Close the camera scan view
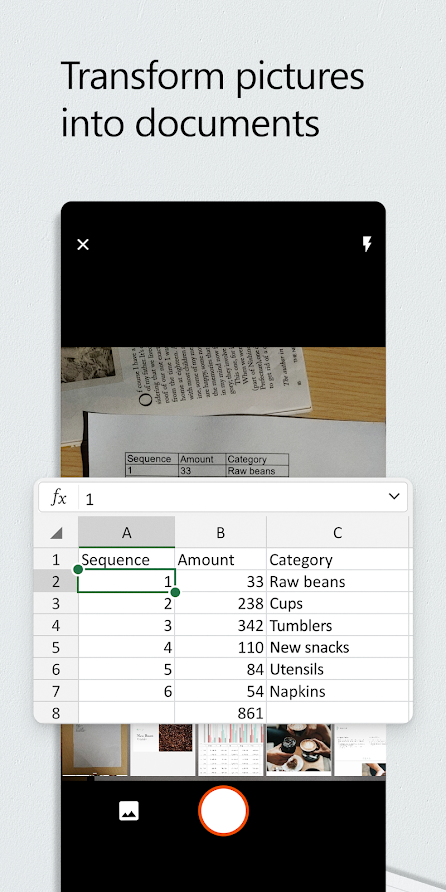Screen dimensions: 446x892 tap(83, 245)
